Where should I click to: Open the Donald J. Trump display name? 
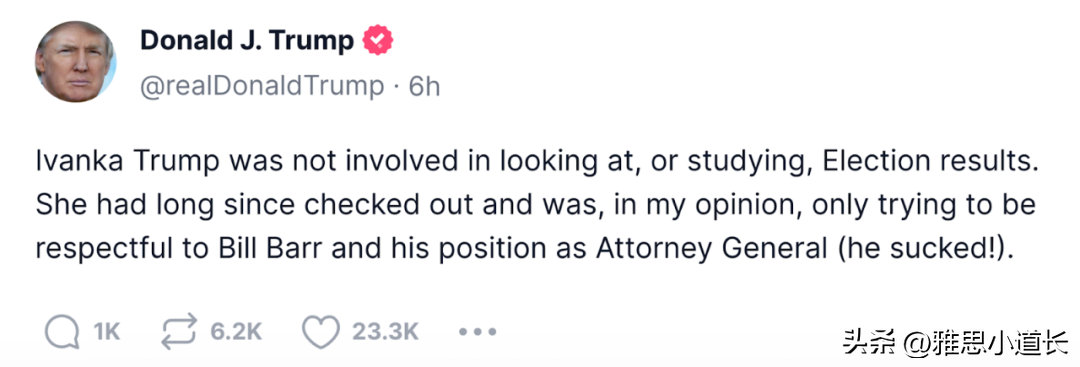click(247, 41)
